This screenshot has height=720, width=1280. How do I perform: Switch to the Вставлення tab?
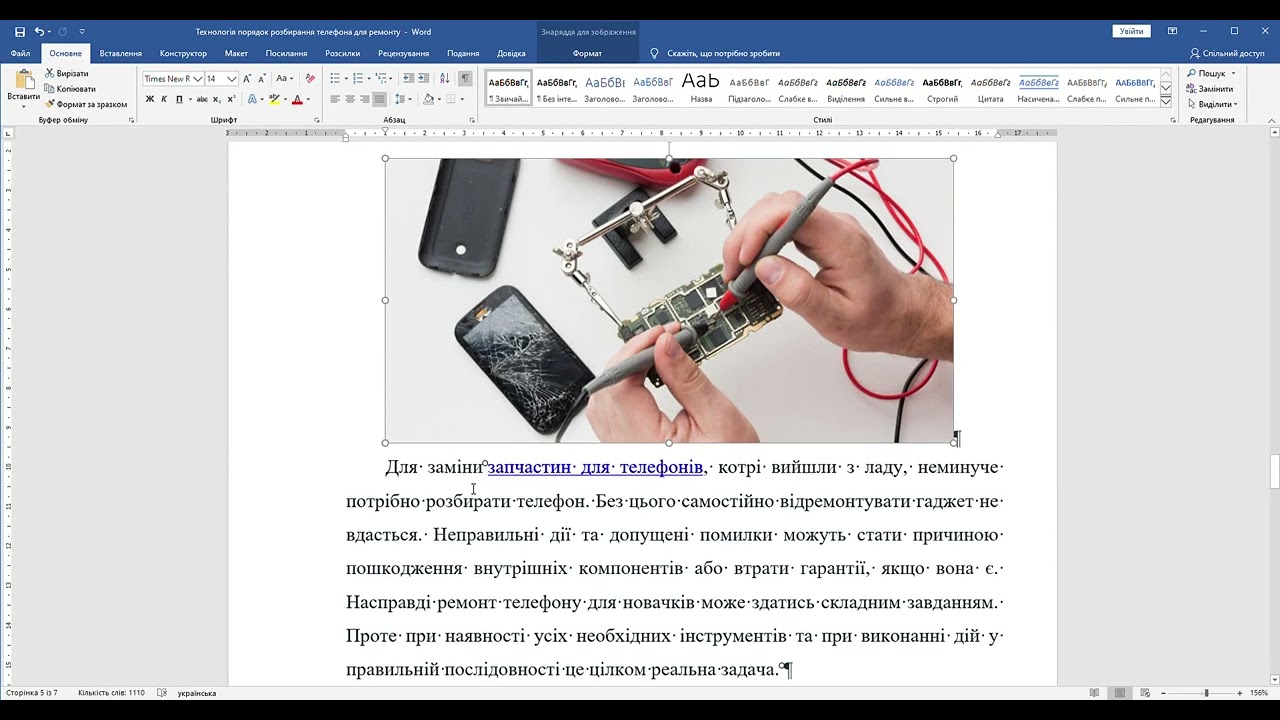point(121,53)
